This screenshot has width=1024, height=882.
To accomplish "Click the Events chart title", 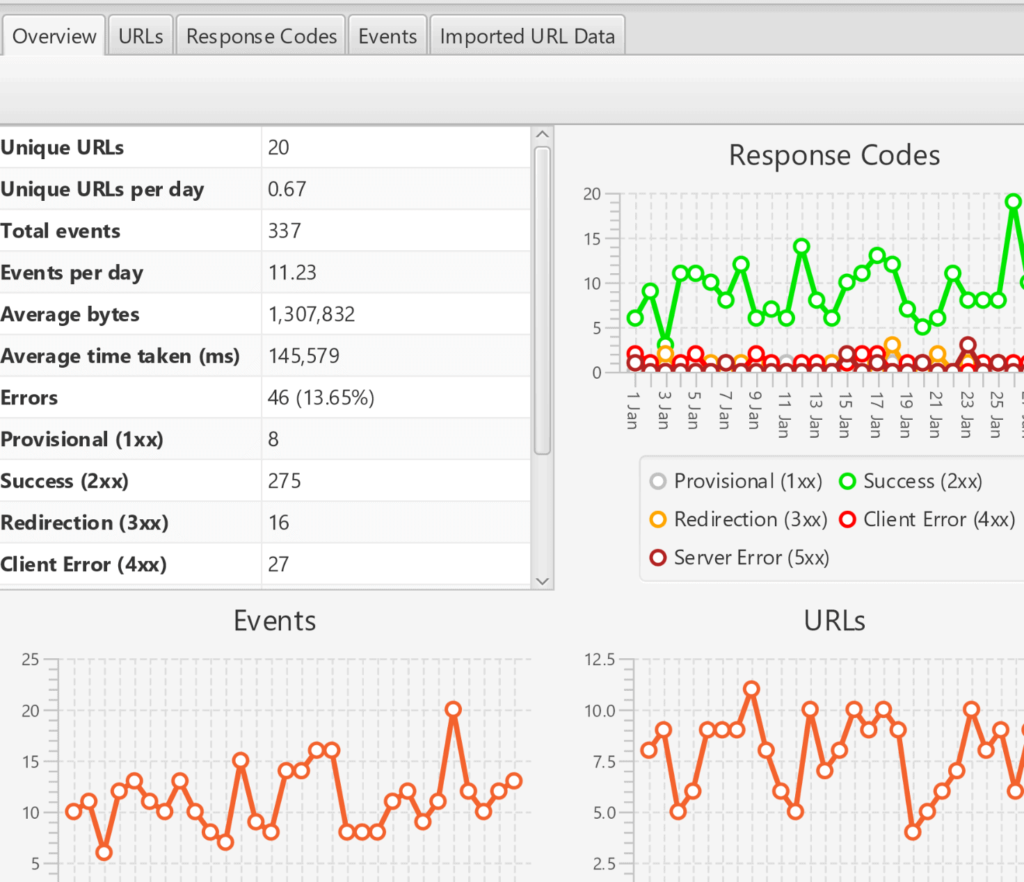I will 274,621.
